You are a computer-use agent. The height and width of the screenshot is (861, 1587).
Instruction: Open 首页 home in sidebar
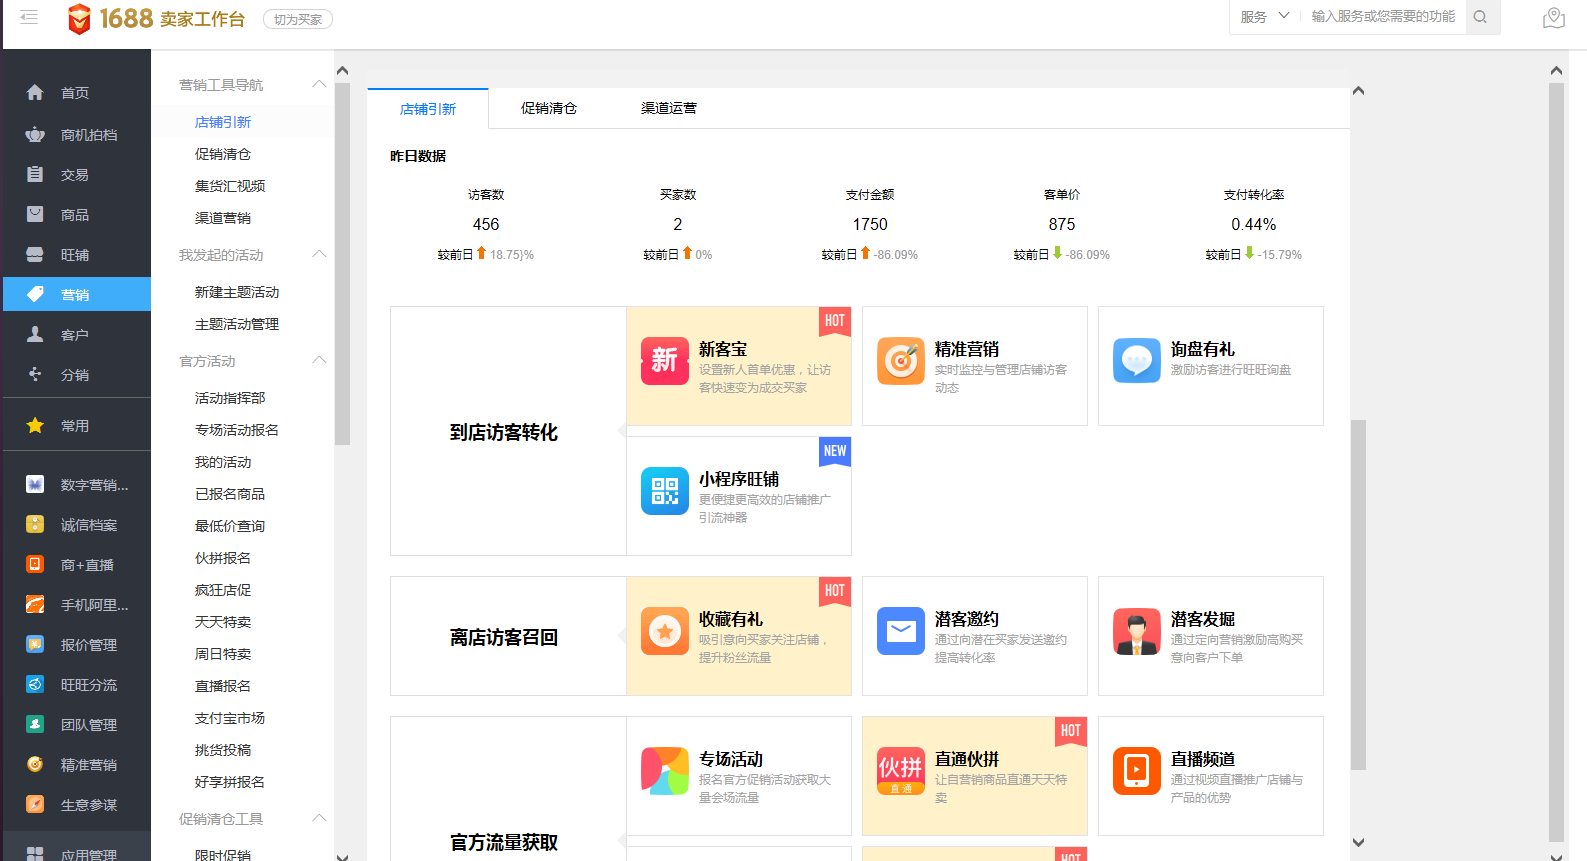click(75, 93)
